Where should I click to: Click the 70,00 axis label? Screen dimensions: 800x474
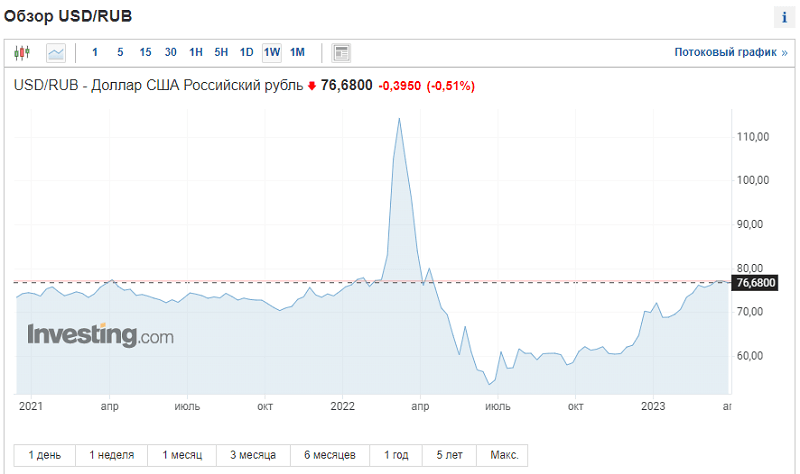click(x=749, y=312)
